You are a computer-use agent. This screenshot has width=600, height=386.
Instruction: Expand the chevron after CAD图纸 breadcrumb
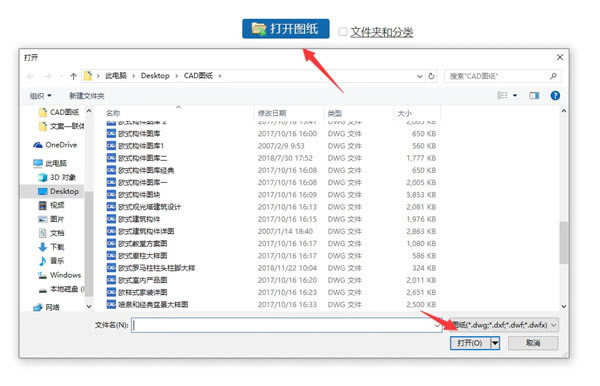point(220,76)
